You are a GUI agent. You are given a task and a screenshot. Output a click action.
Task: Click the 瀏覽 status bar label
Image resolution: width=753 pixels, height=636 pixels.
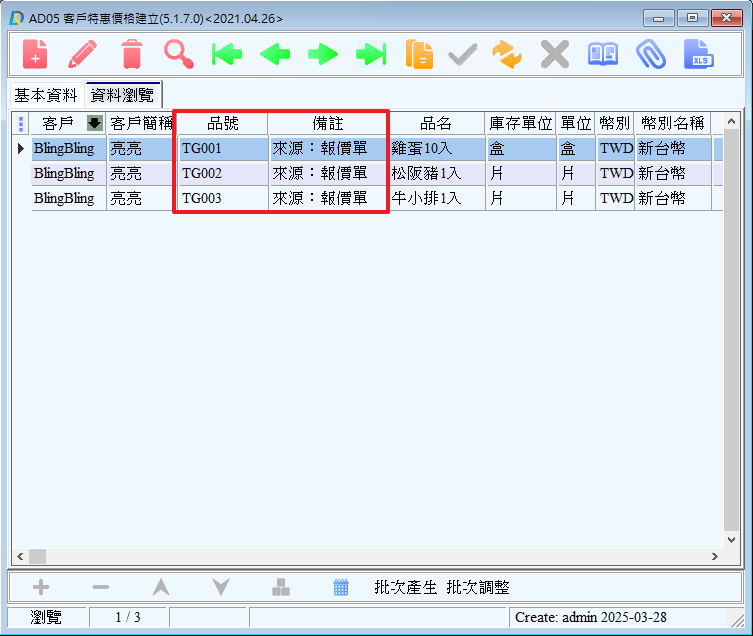(47, 617)
